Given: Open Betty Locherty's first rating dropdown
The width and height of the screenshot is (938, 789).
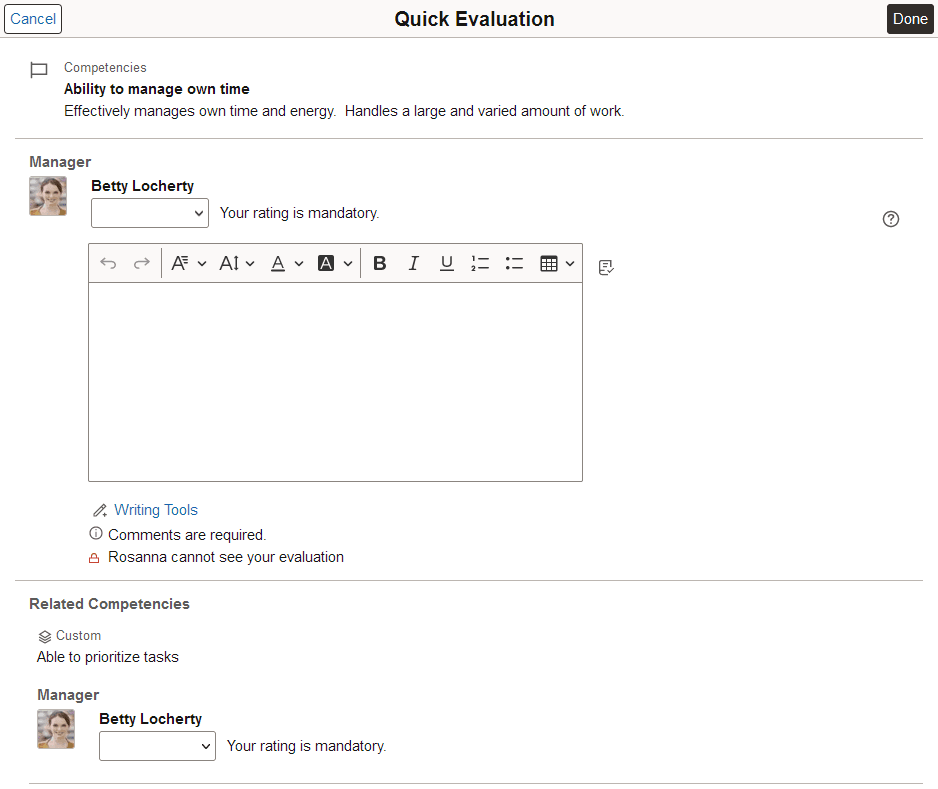Looking at the screenshot, I should pyautogui.click(x=149, y=212).
